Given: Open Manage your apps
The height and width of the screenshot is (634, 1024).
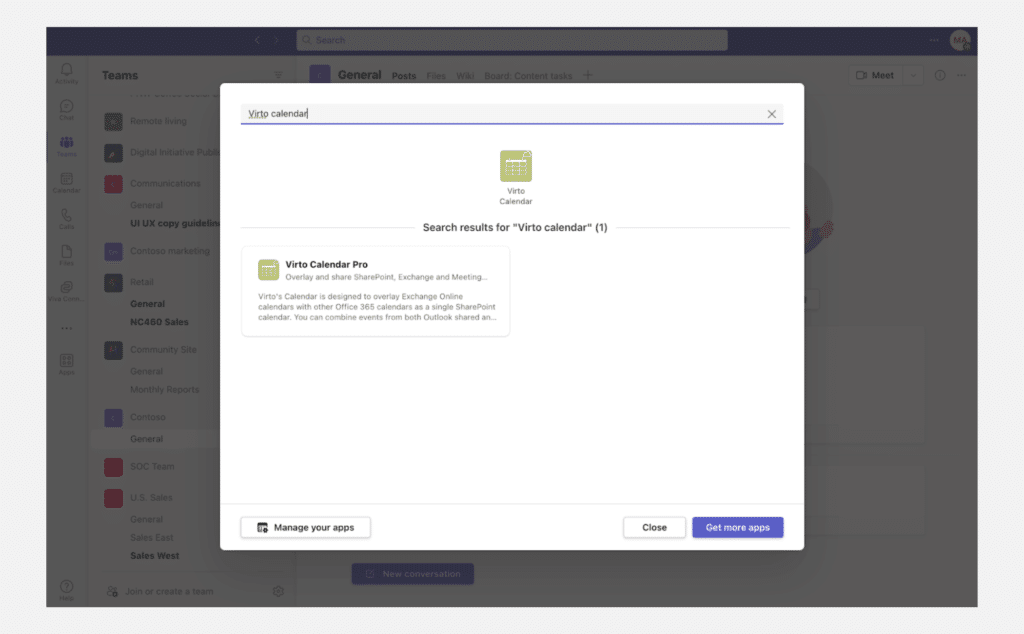Looking at the screenshot, I should (306, 528).
